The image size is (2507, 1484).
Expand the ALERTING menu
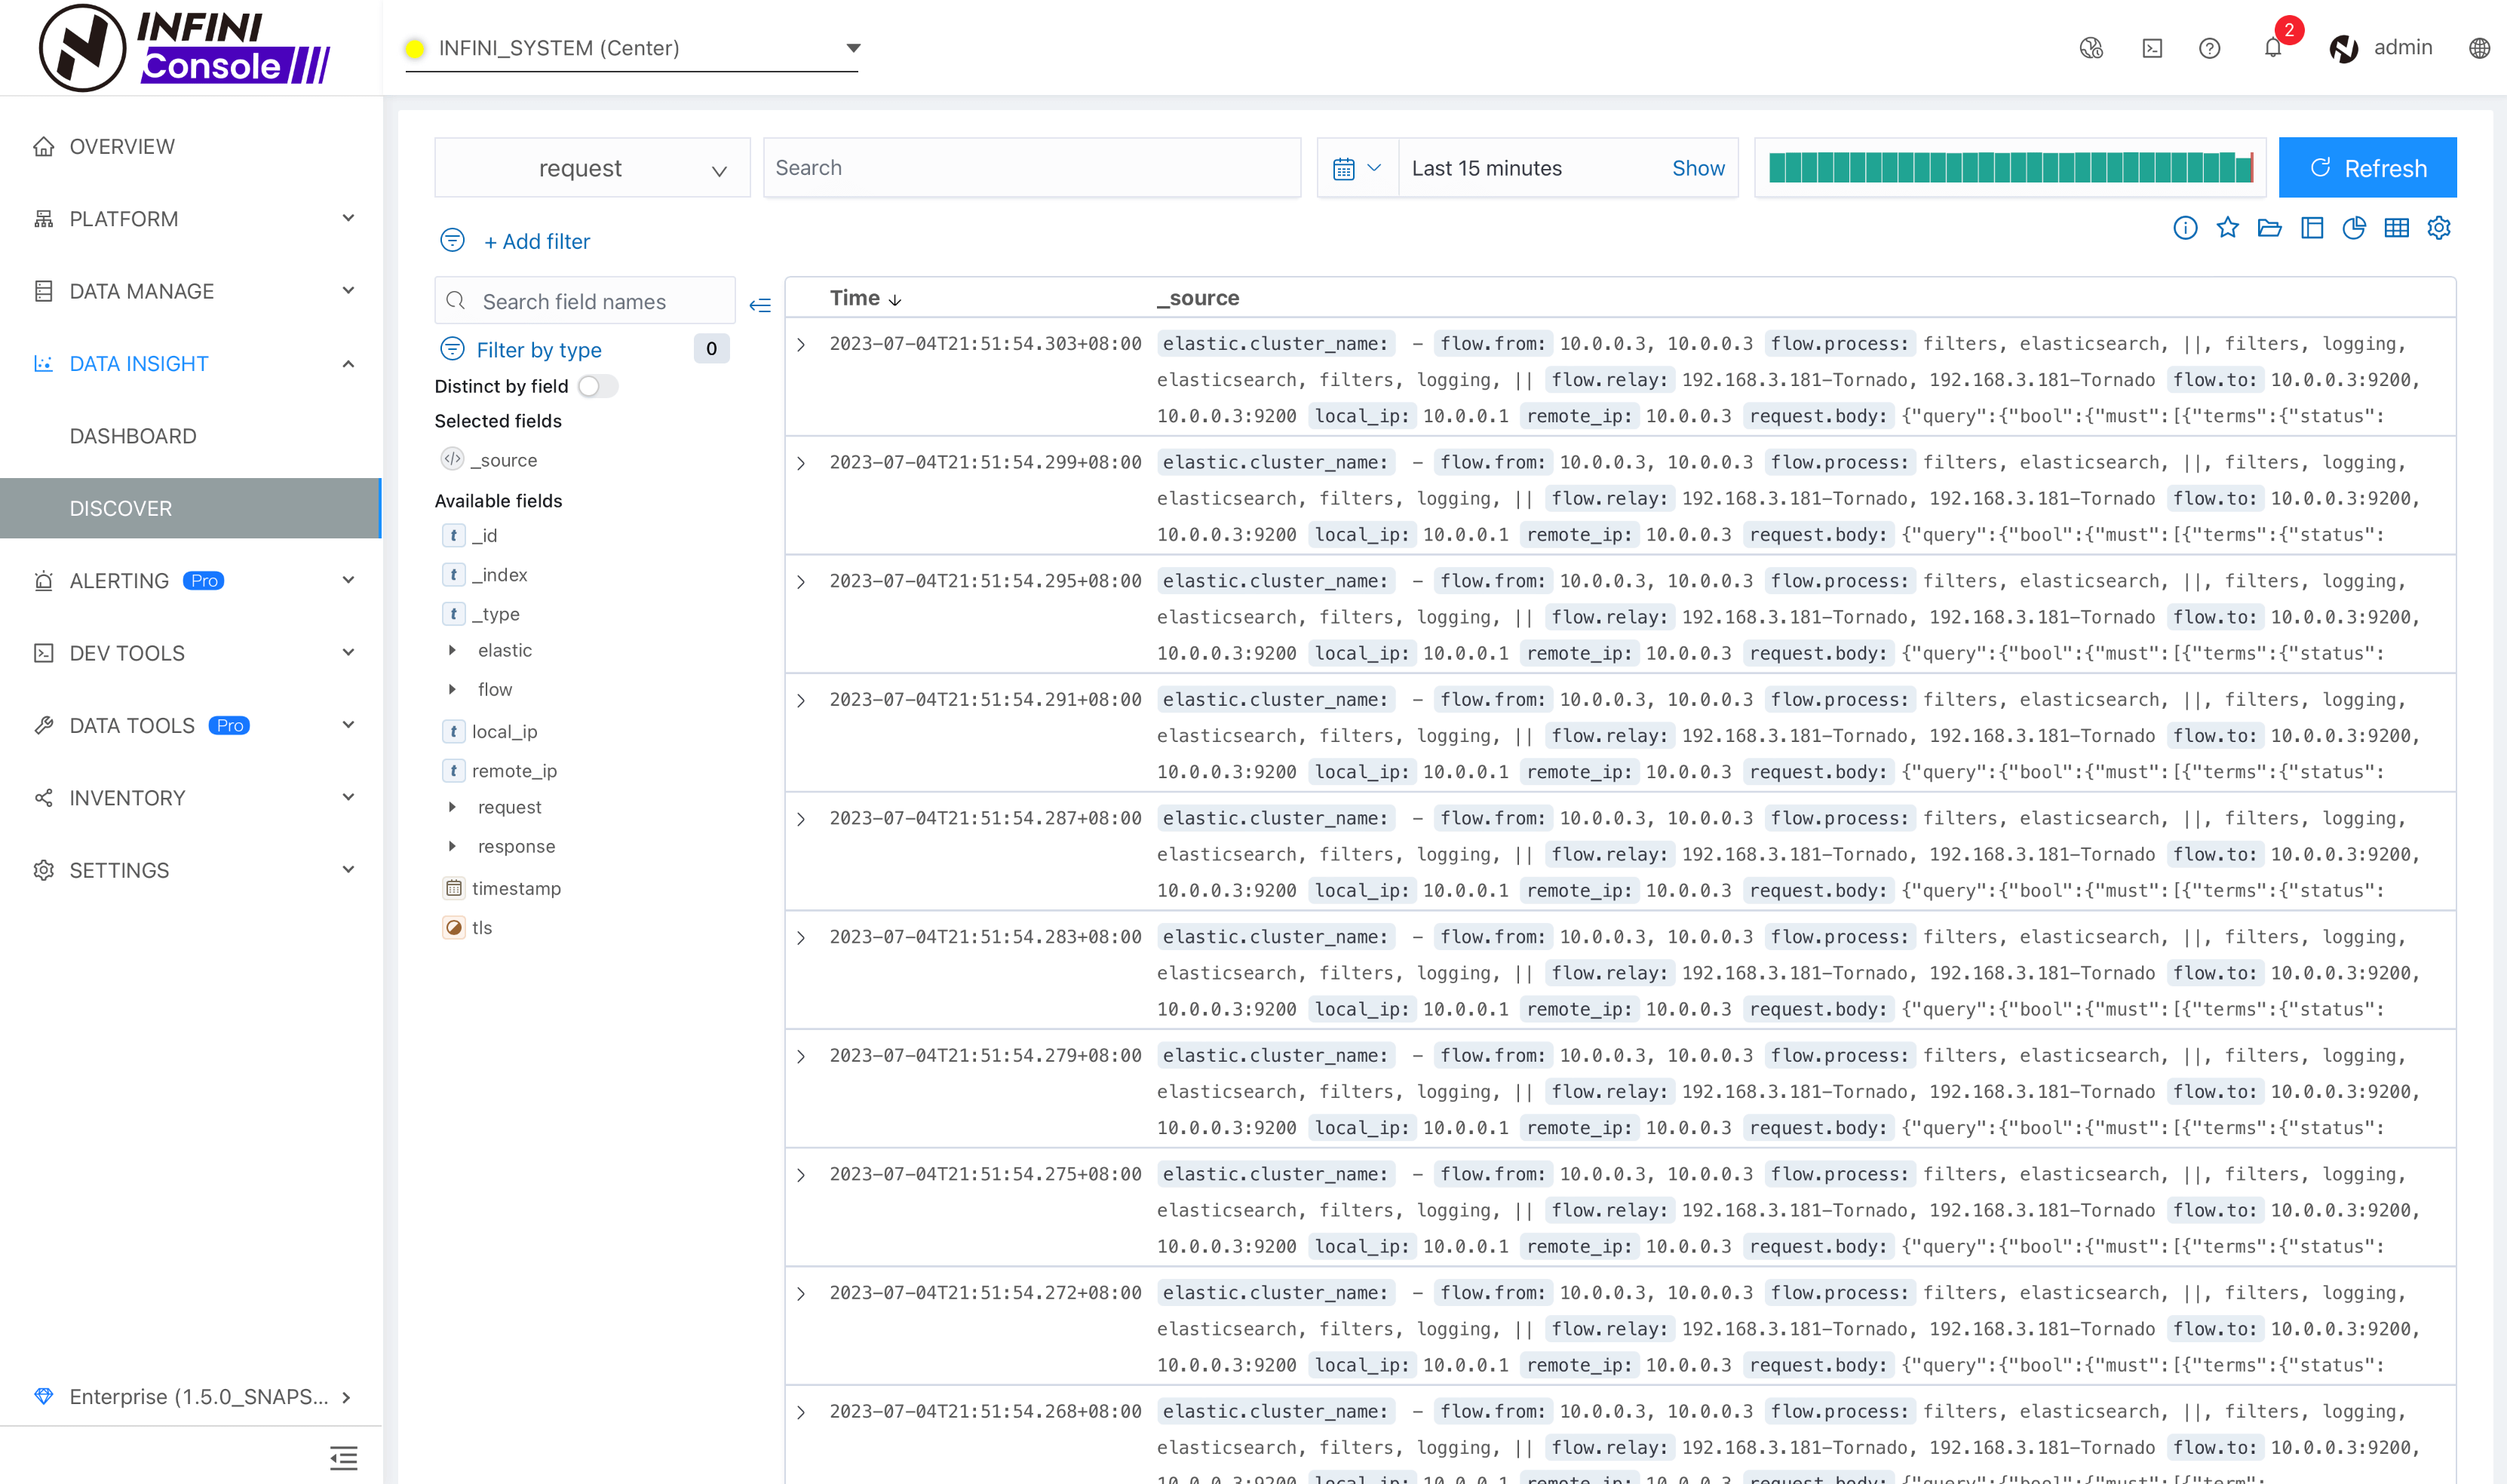[x=191, y=580]
